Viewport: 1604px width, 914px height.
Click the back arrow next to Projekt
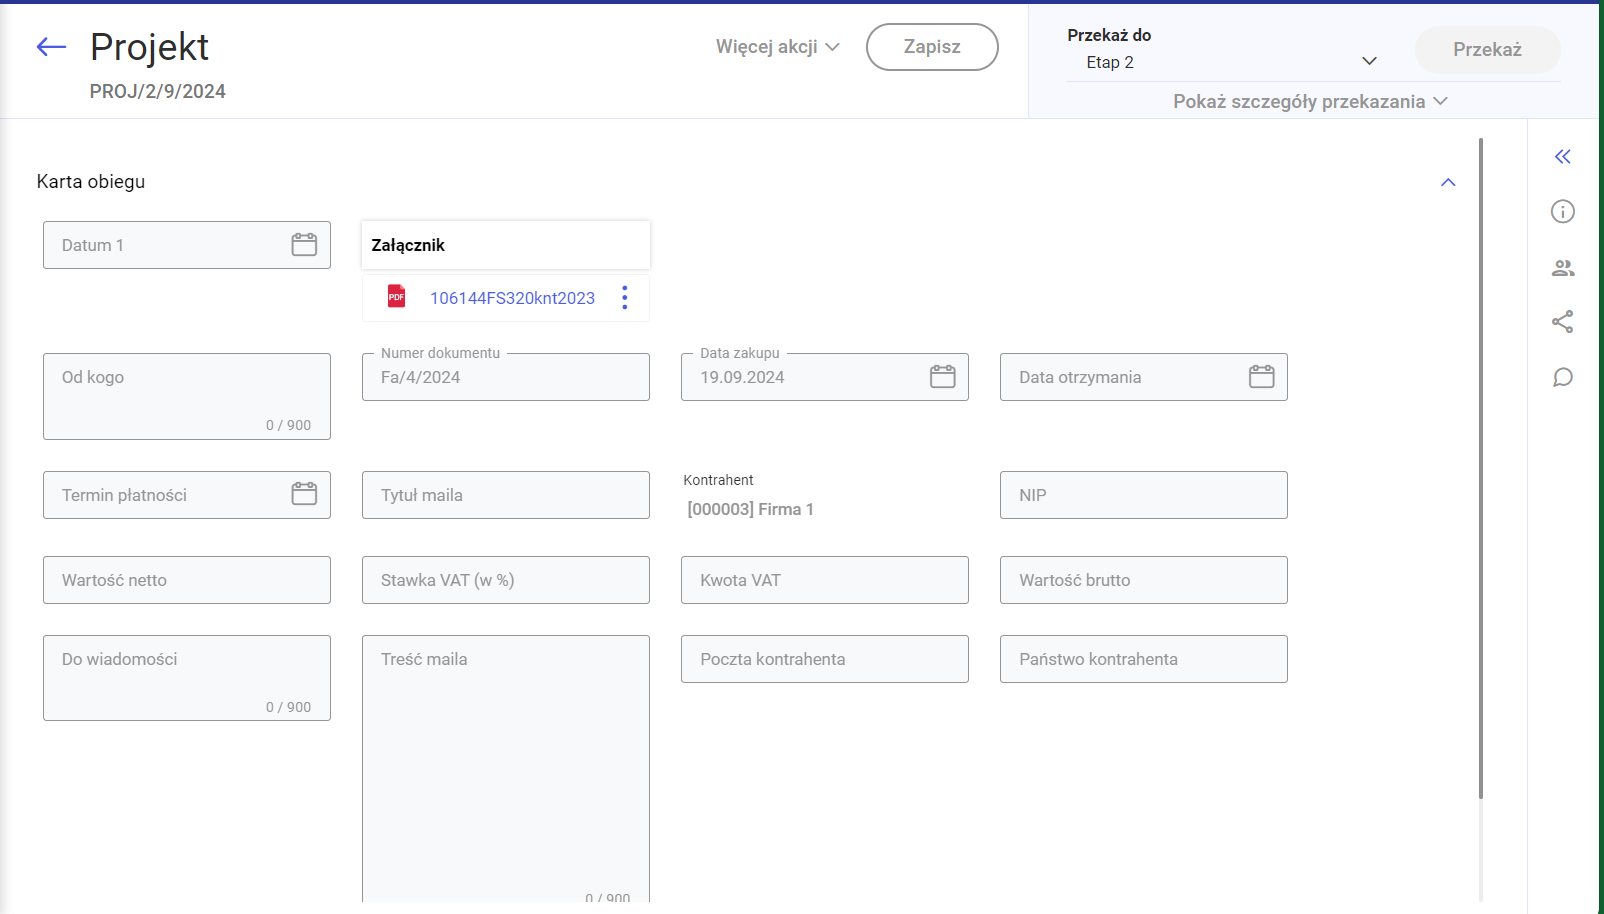click(51, 47)
